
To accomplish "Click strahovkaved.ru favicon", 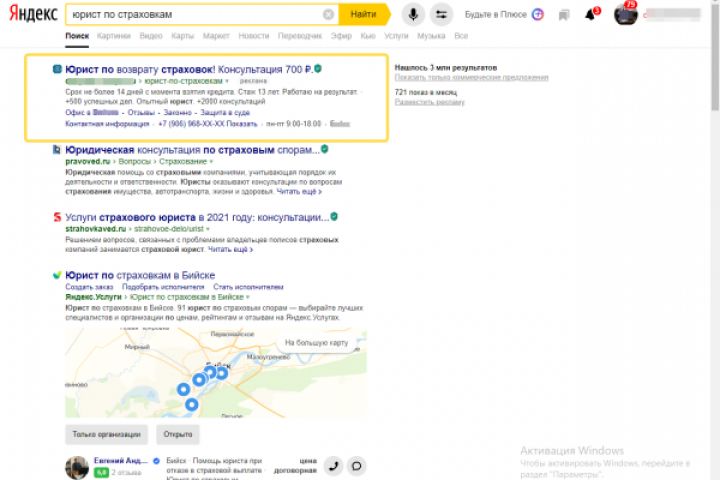I will coord(57,217).
